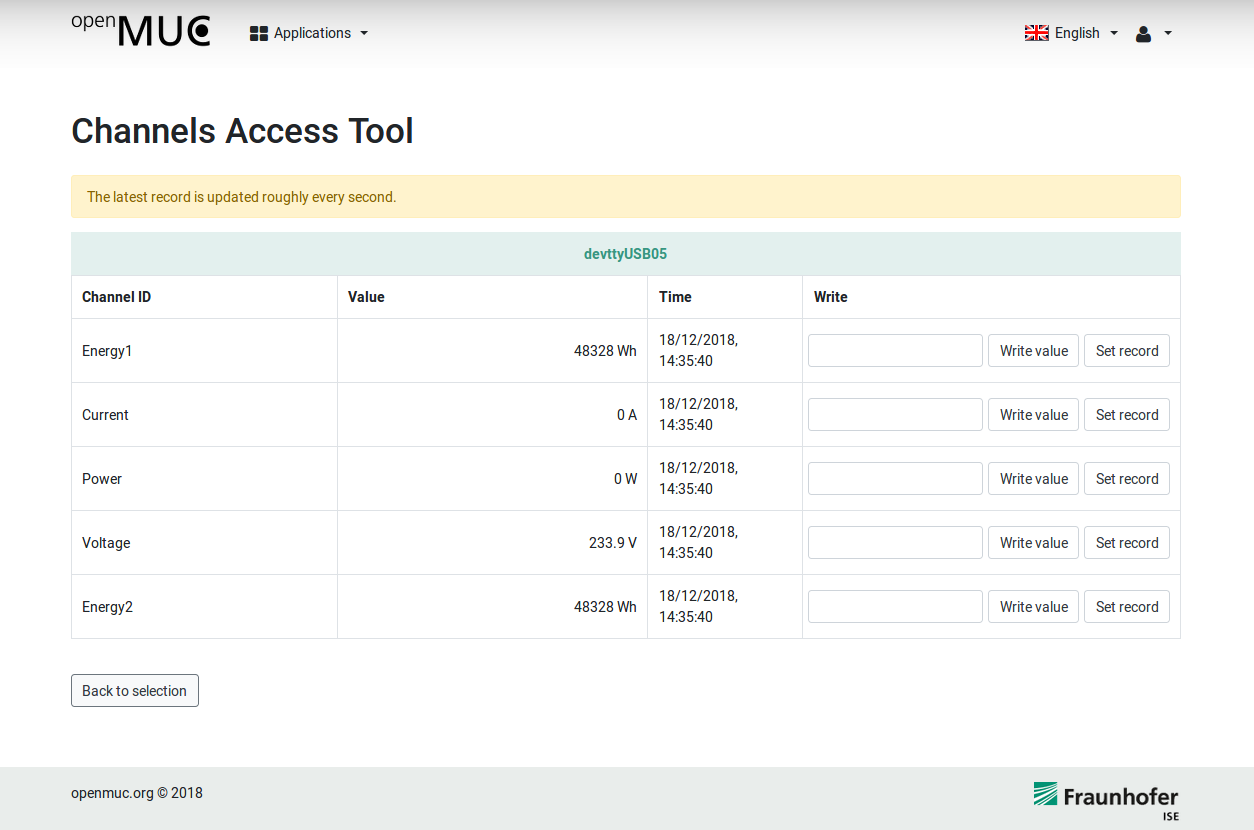This screenshot has height=830, width=1254.
Task: Click Write value for Energy1
Action: [1033, 350]
